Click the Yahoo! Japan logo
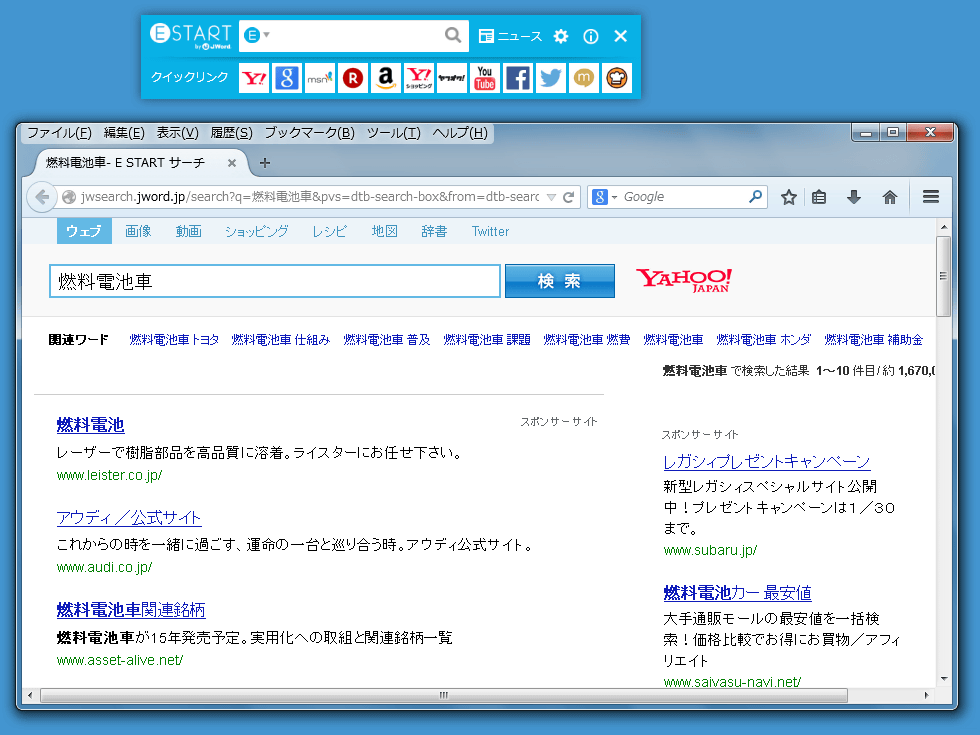980x735 pixels. click(684, 281)
